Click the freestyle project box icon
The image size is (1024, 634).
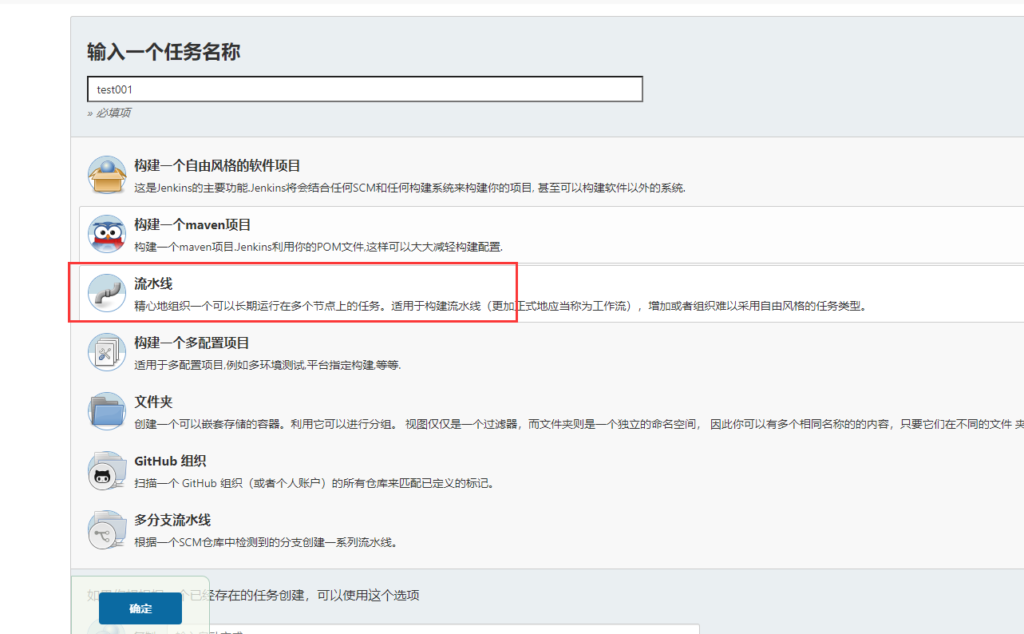click(107, 175)
